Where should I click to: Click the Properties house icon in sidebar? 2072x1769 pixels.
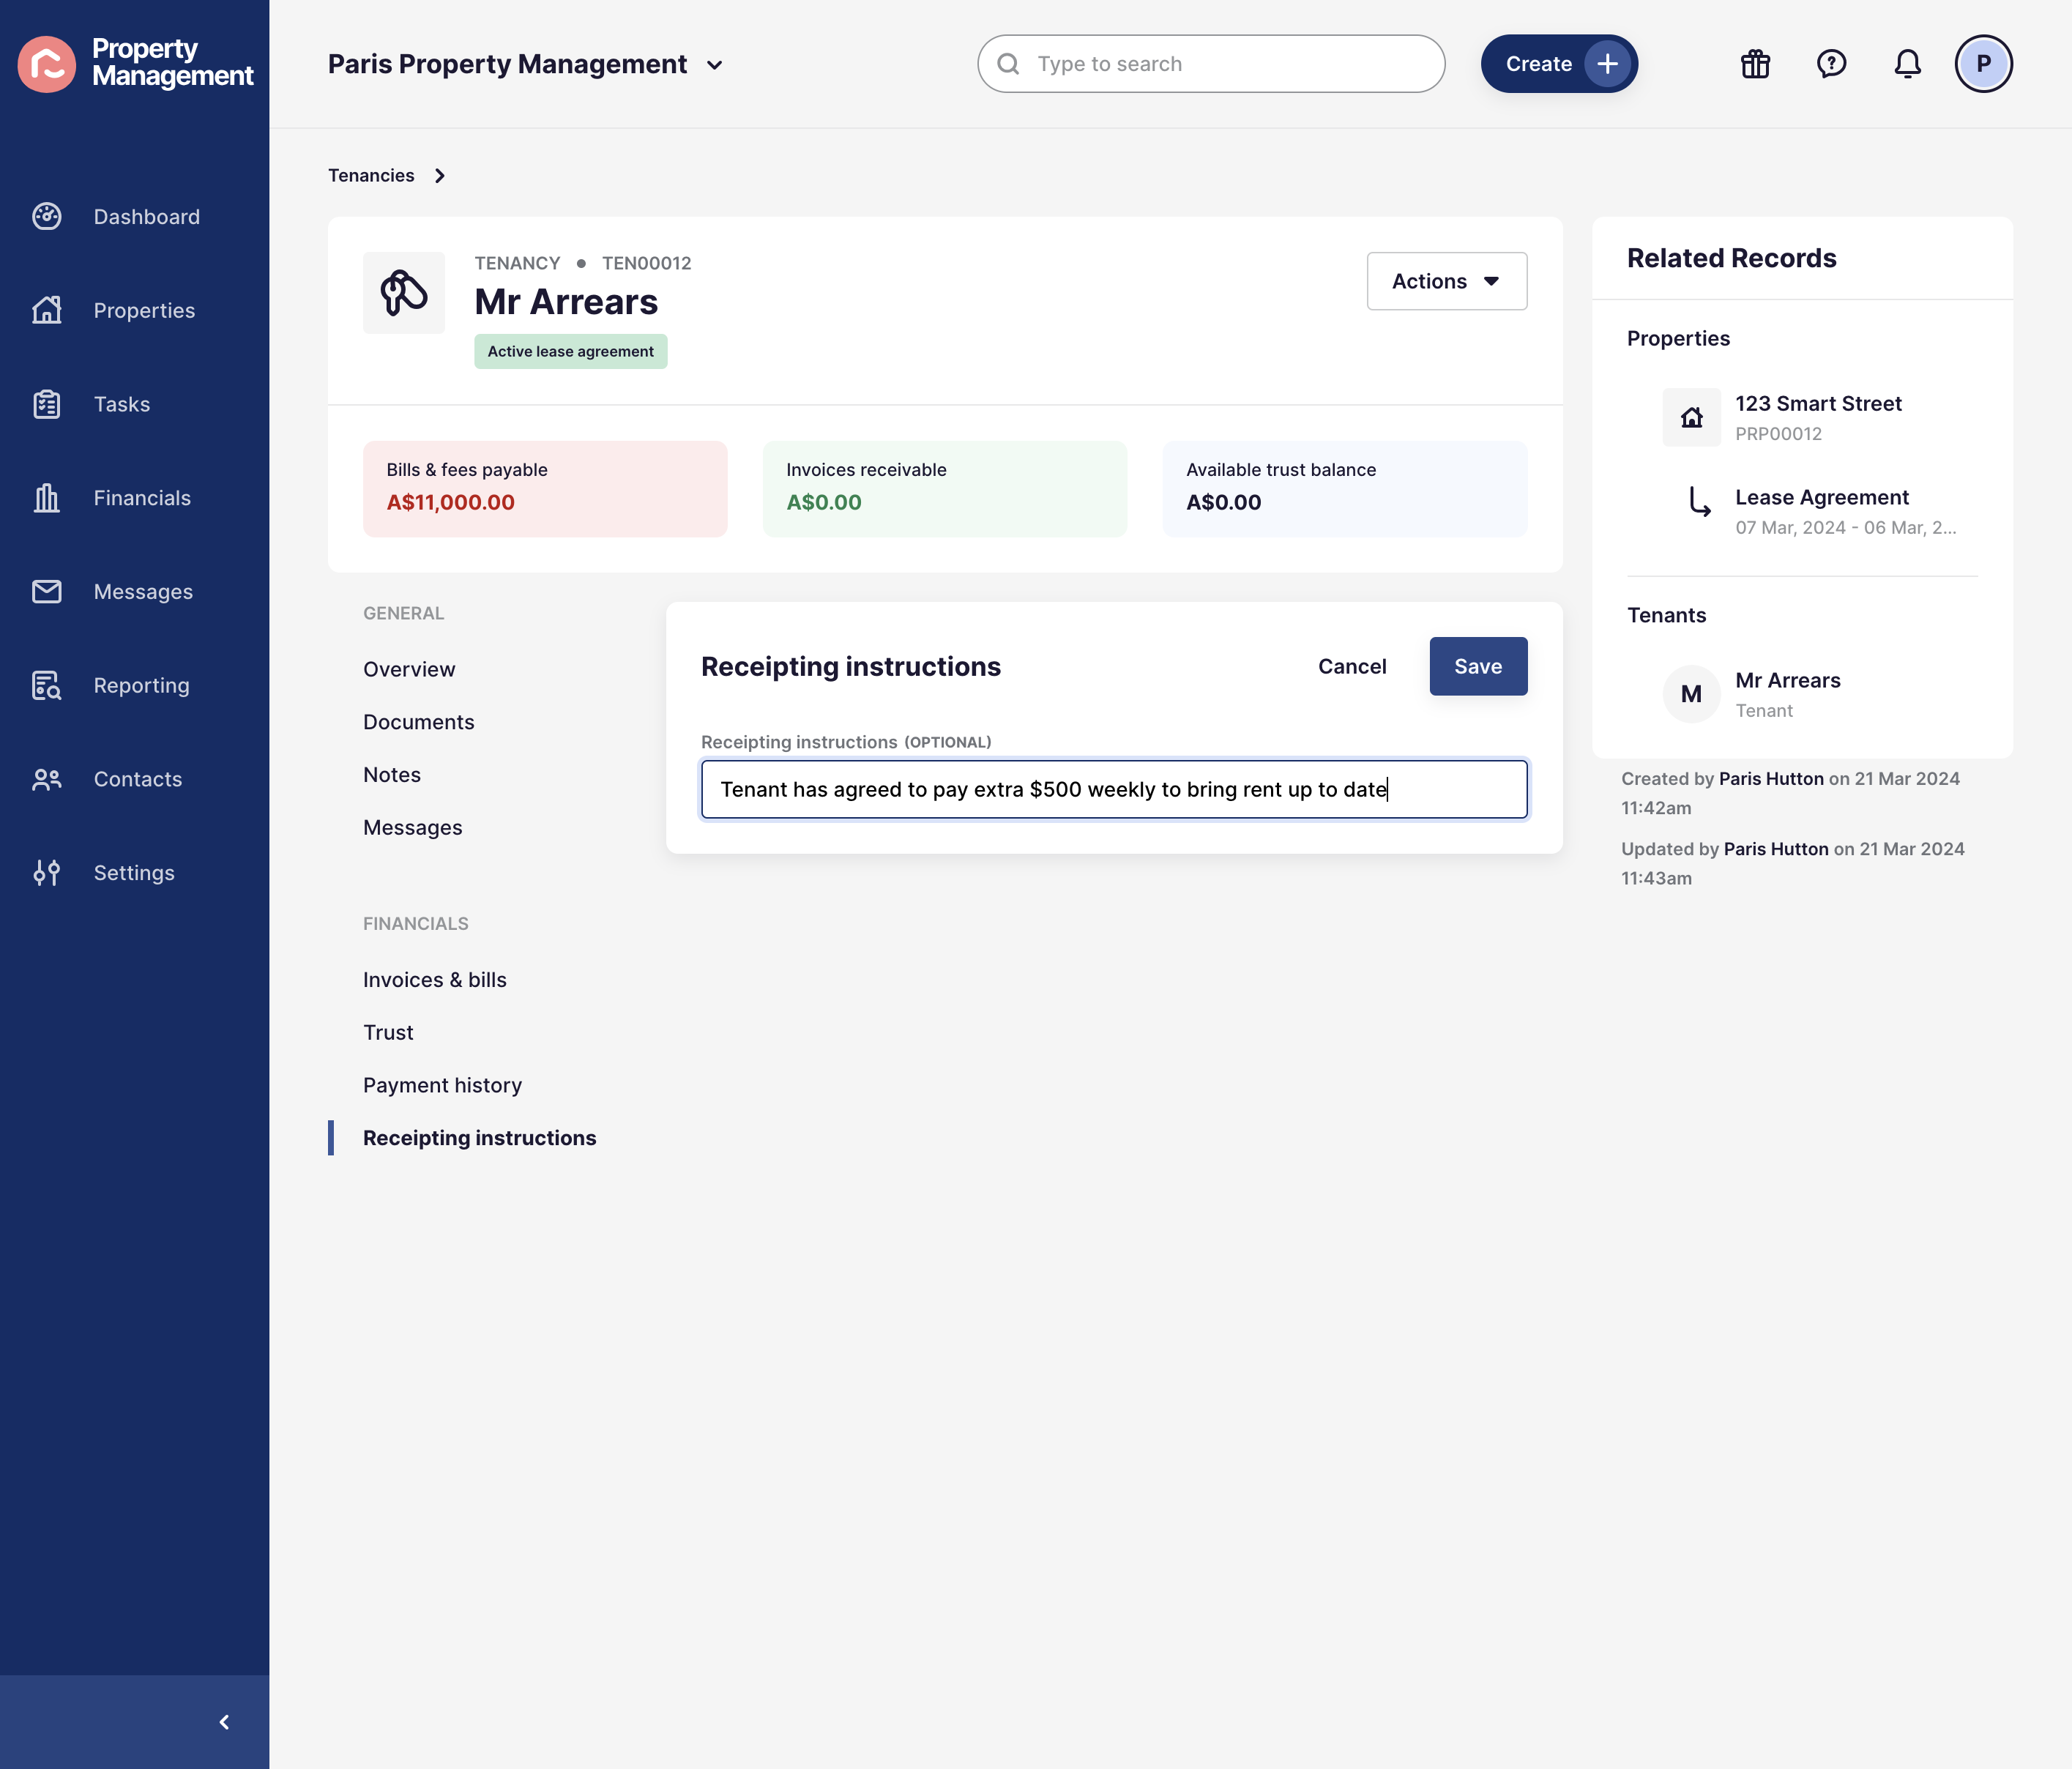coord(47,310)
